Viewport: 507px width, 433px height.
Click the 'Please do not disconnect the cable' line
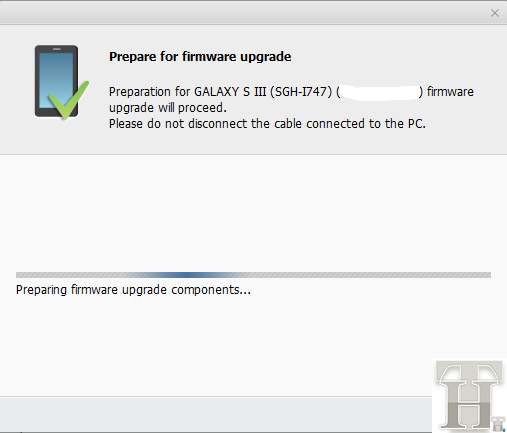coord(267,124)
